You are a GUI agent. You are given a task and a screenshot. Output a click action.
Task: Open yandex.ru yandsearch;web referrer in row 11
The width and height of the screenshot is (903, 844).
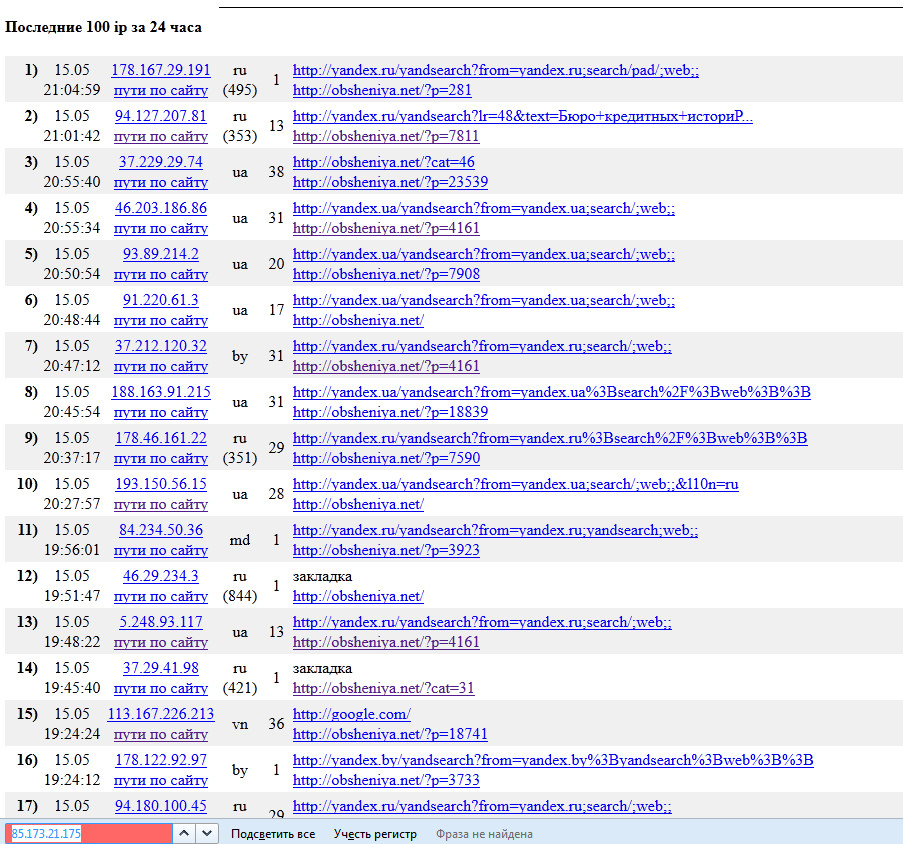tap(495, 531)
